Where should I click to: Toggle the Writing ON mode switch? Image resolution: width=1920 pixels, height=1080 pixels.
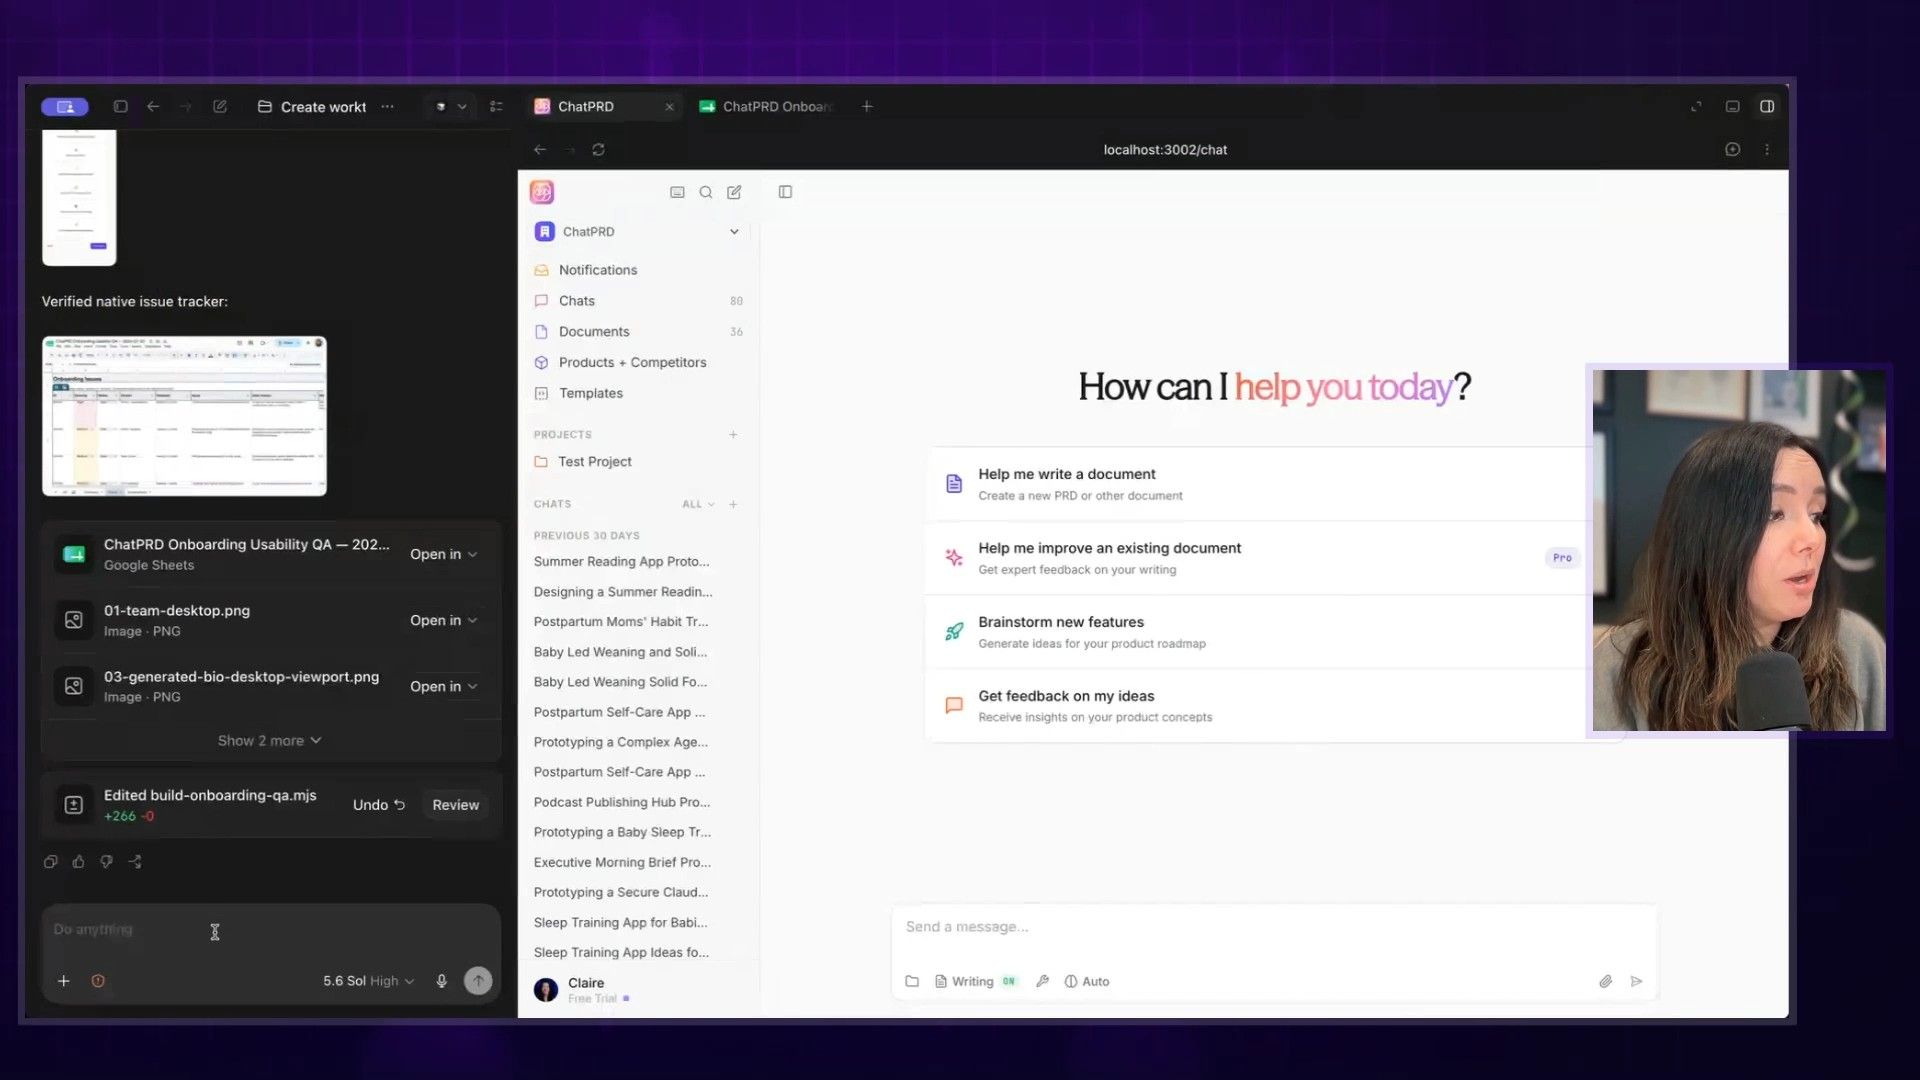click(976, 981)
